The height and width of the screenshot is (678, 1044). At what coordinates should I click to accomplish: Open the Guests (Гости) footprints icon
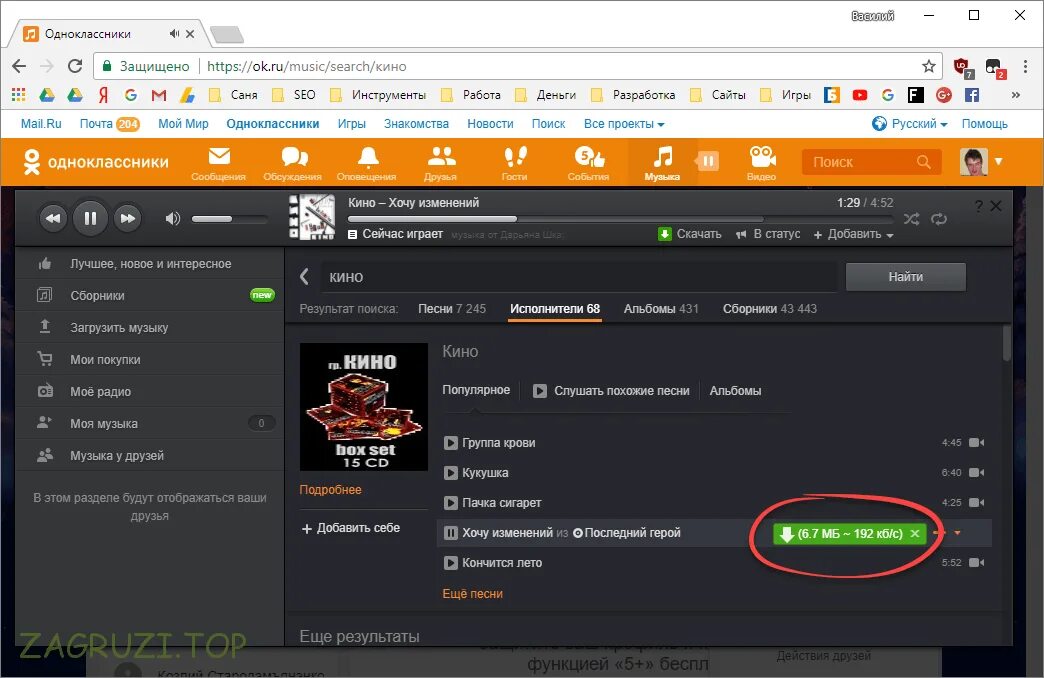pyautogui.click(x=515, y=163)
